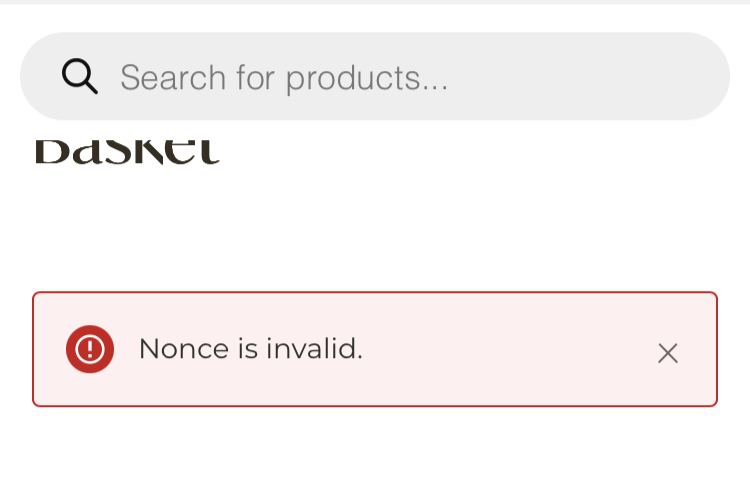
Task: Select the warning circle in the alert
Action: pos(90,349)
